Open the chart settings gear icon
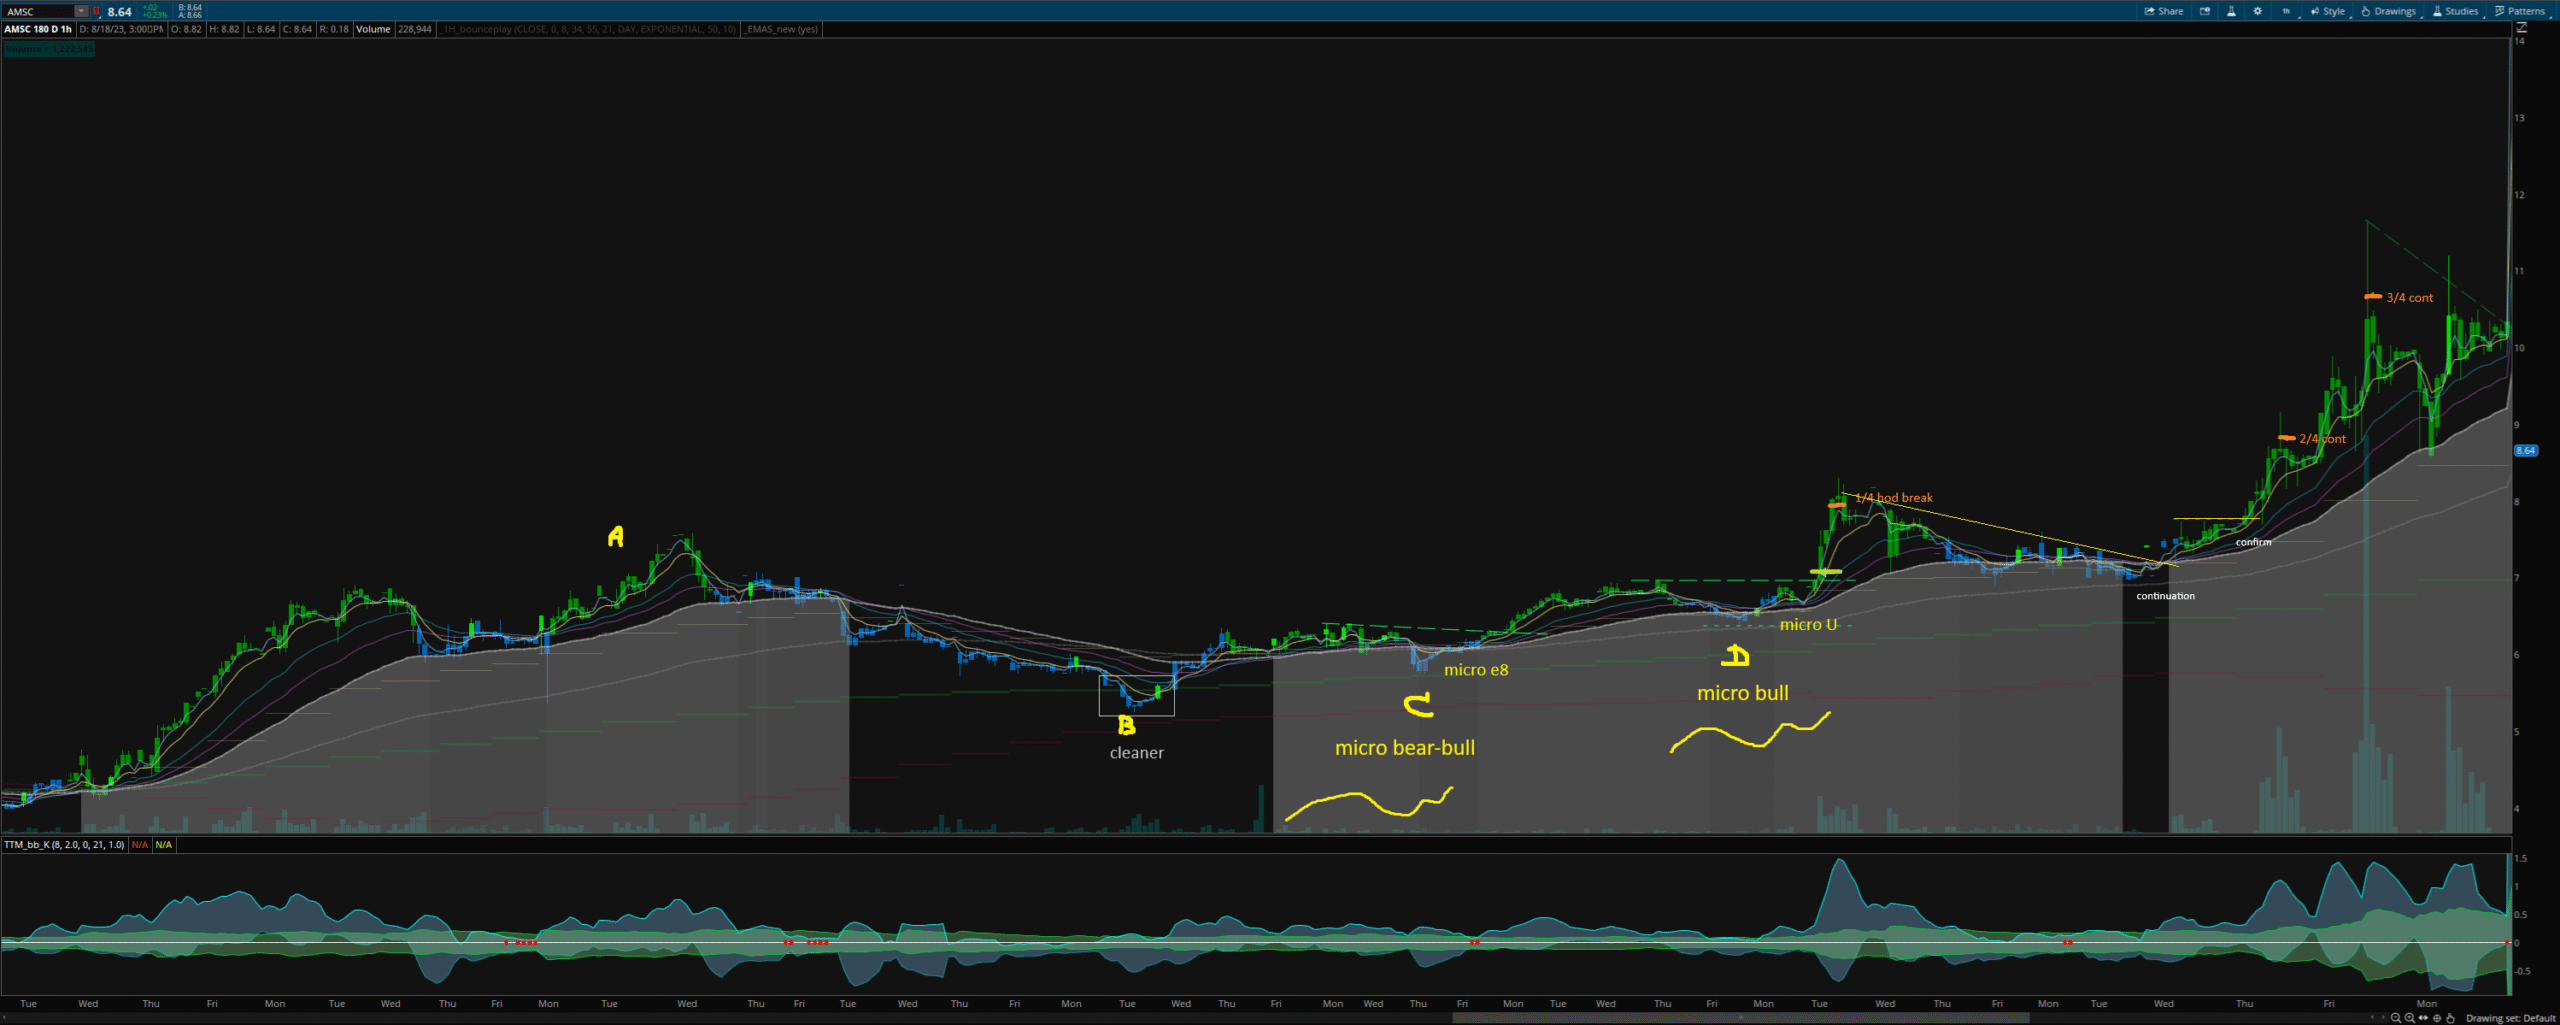 pyautogui.click(x=2257, y=11)
